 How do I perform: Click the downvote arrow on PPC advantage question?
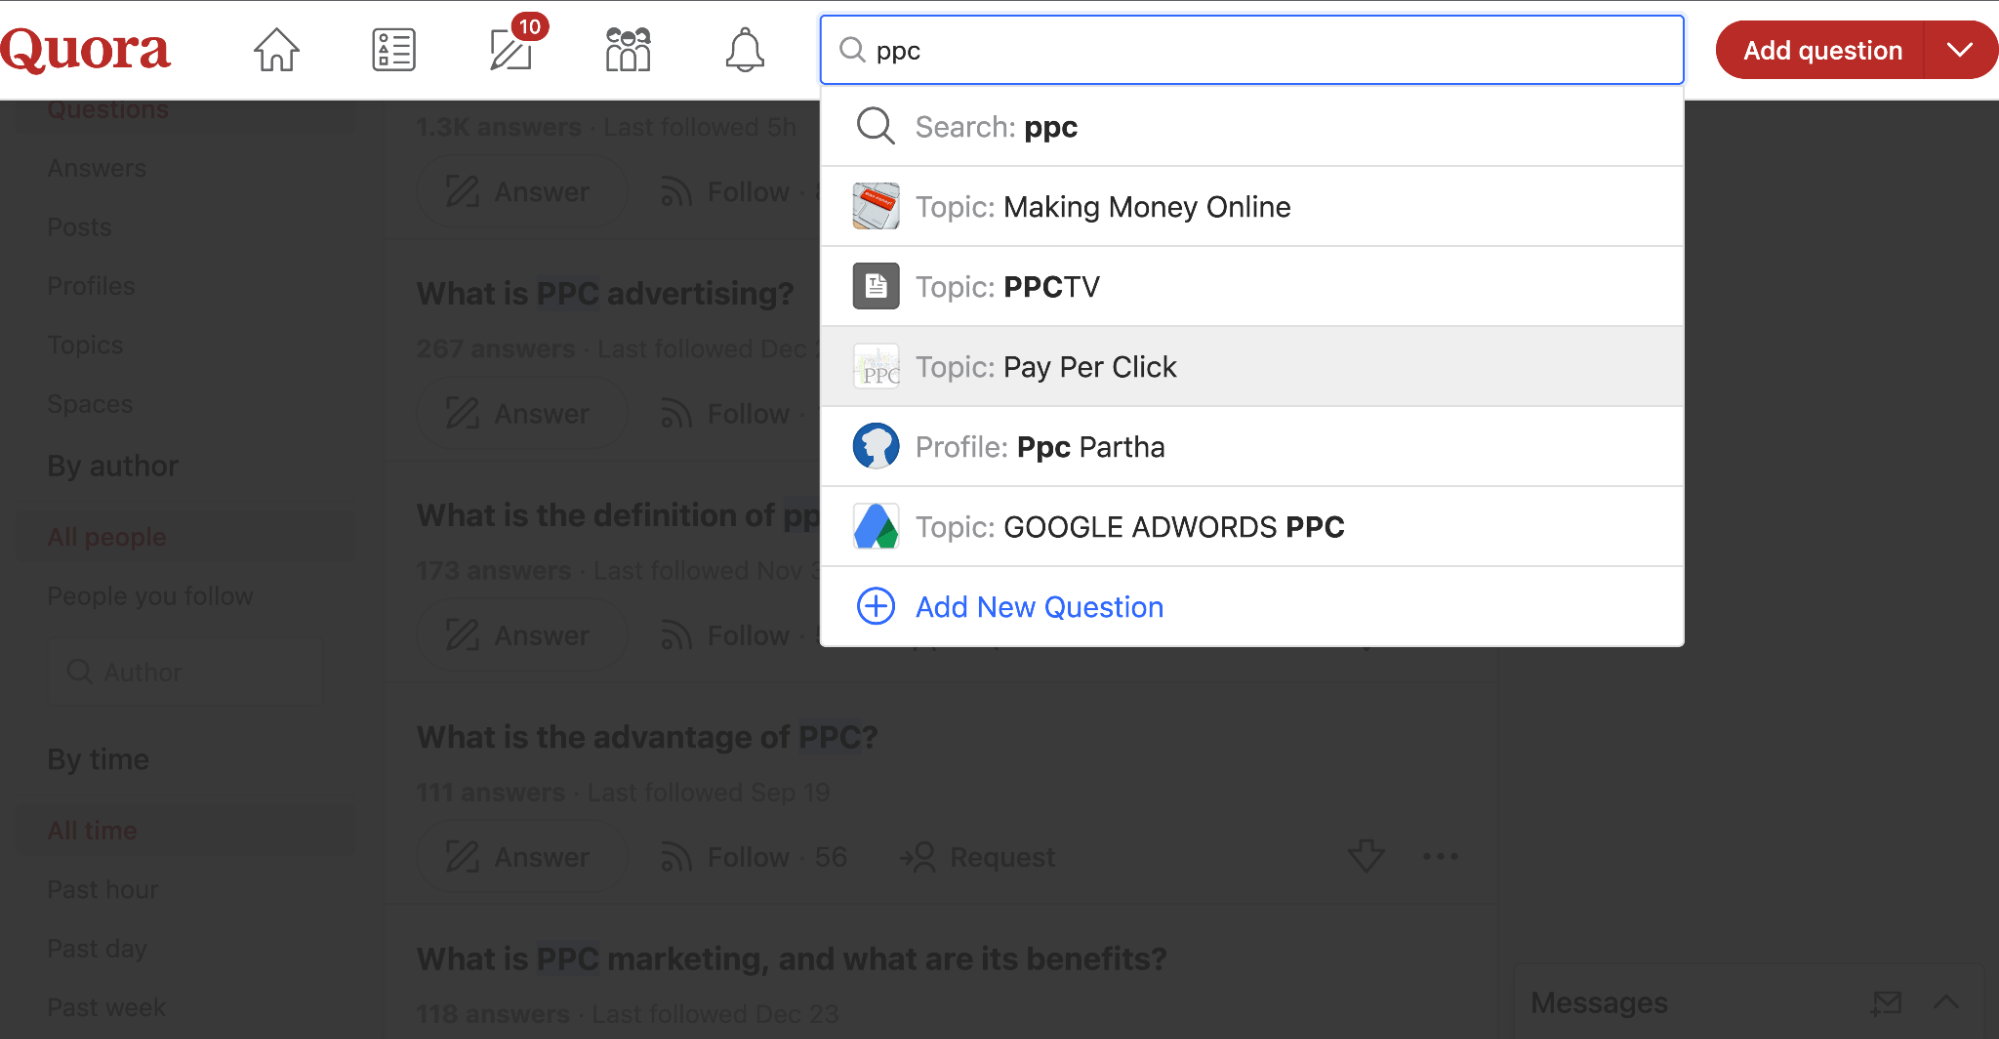click(x=1366, y=856)
